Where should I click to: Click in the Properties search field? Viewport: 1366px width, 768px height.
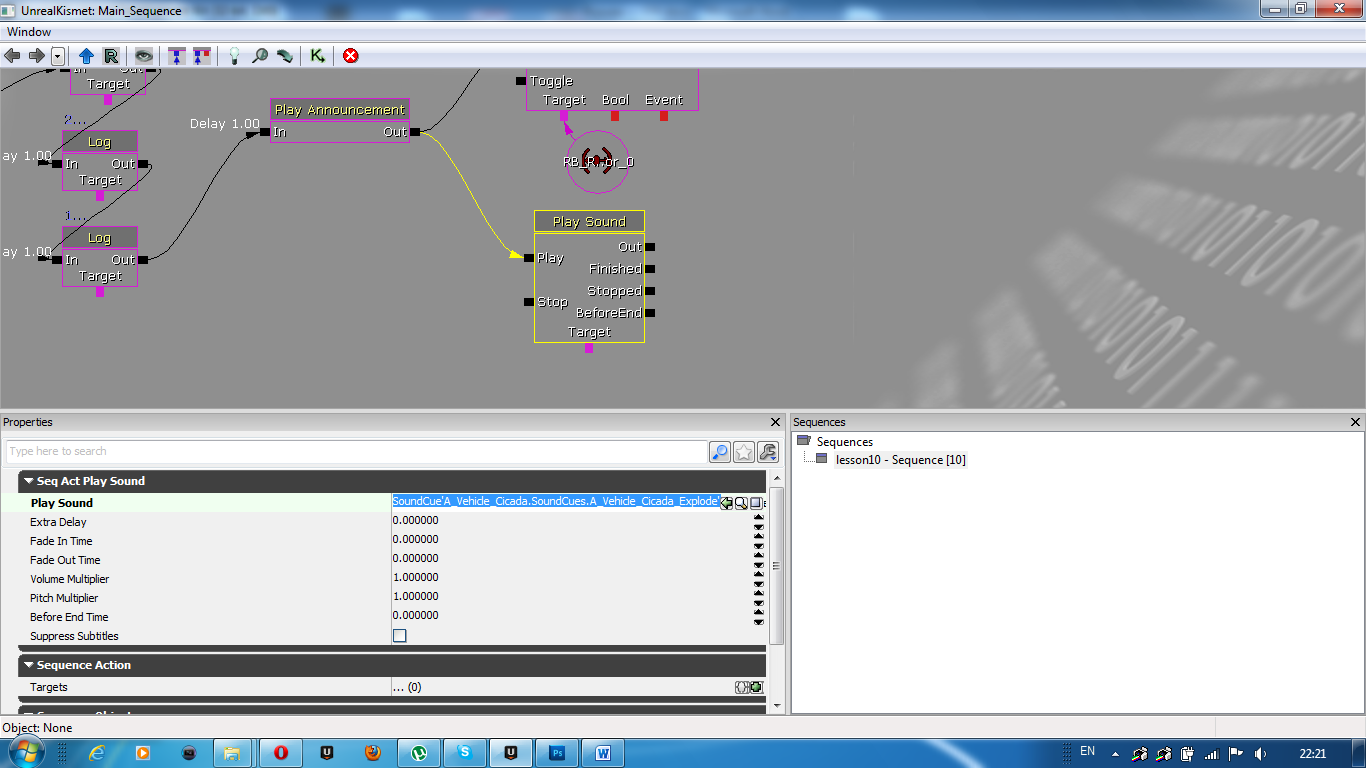point(356,451)
